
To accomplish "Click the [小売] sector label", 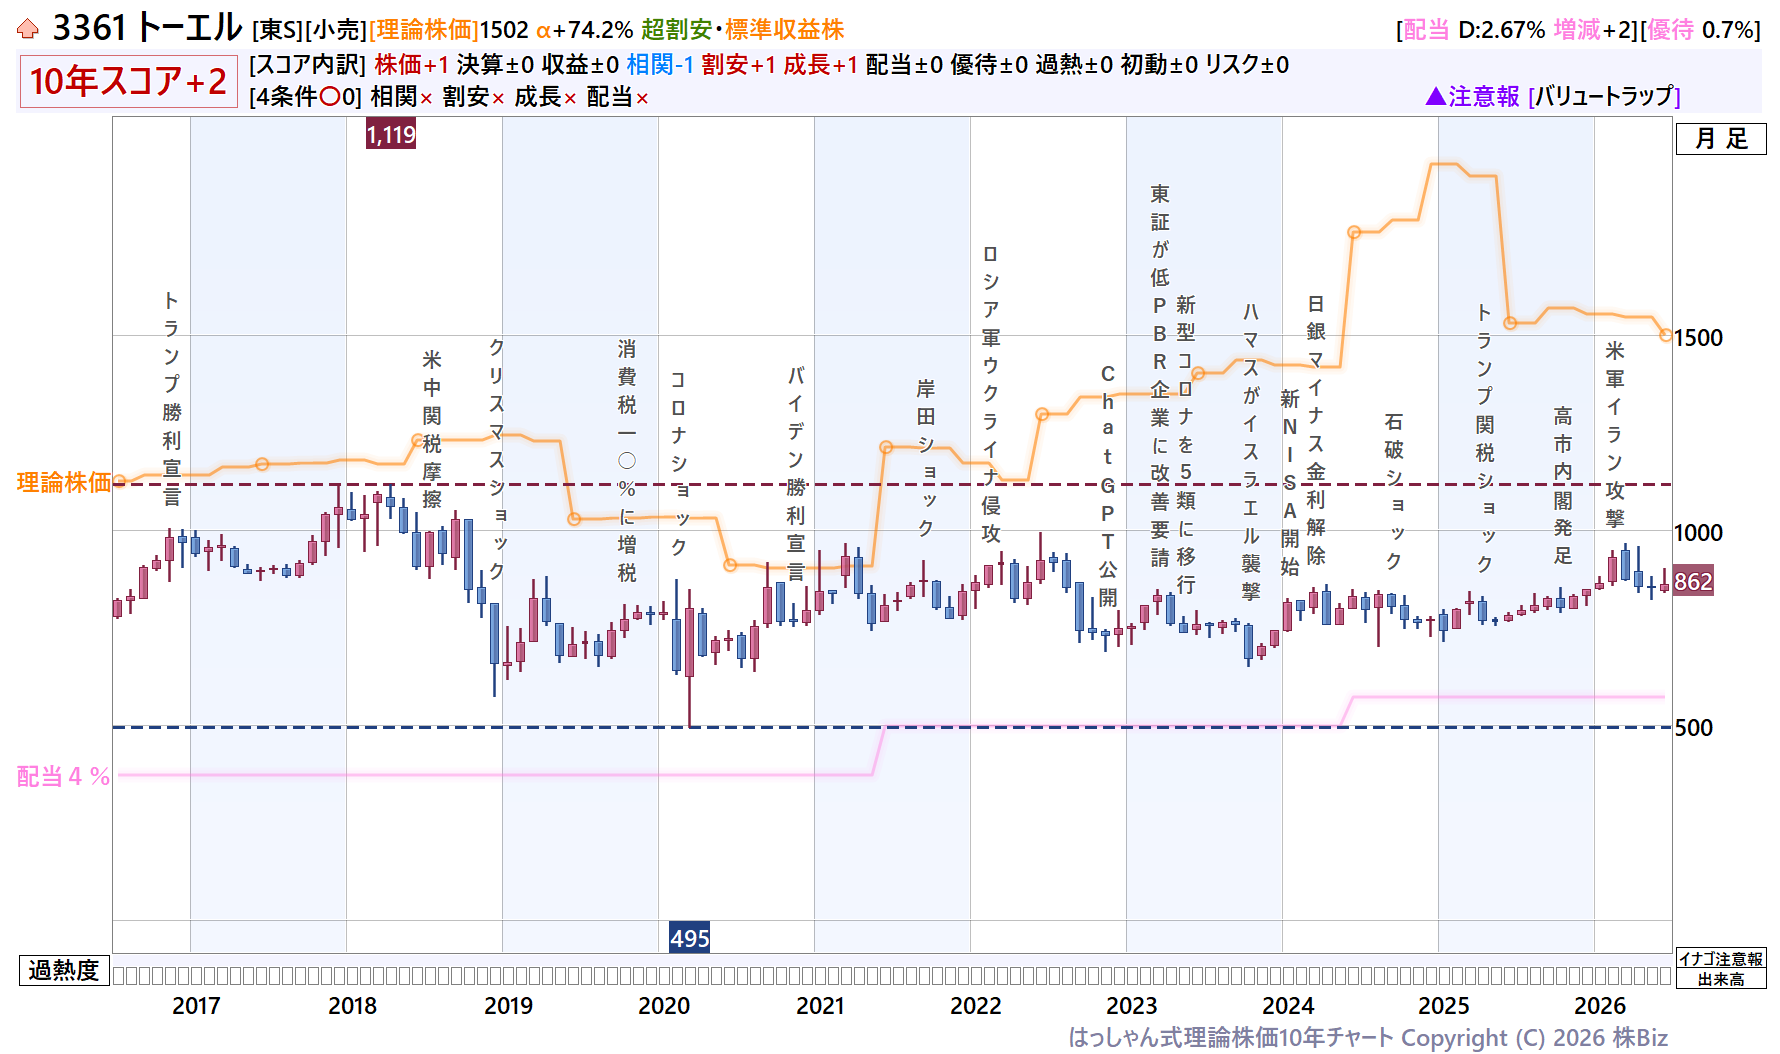I will tap(336, 30).
